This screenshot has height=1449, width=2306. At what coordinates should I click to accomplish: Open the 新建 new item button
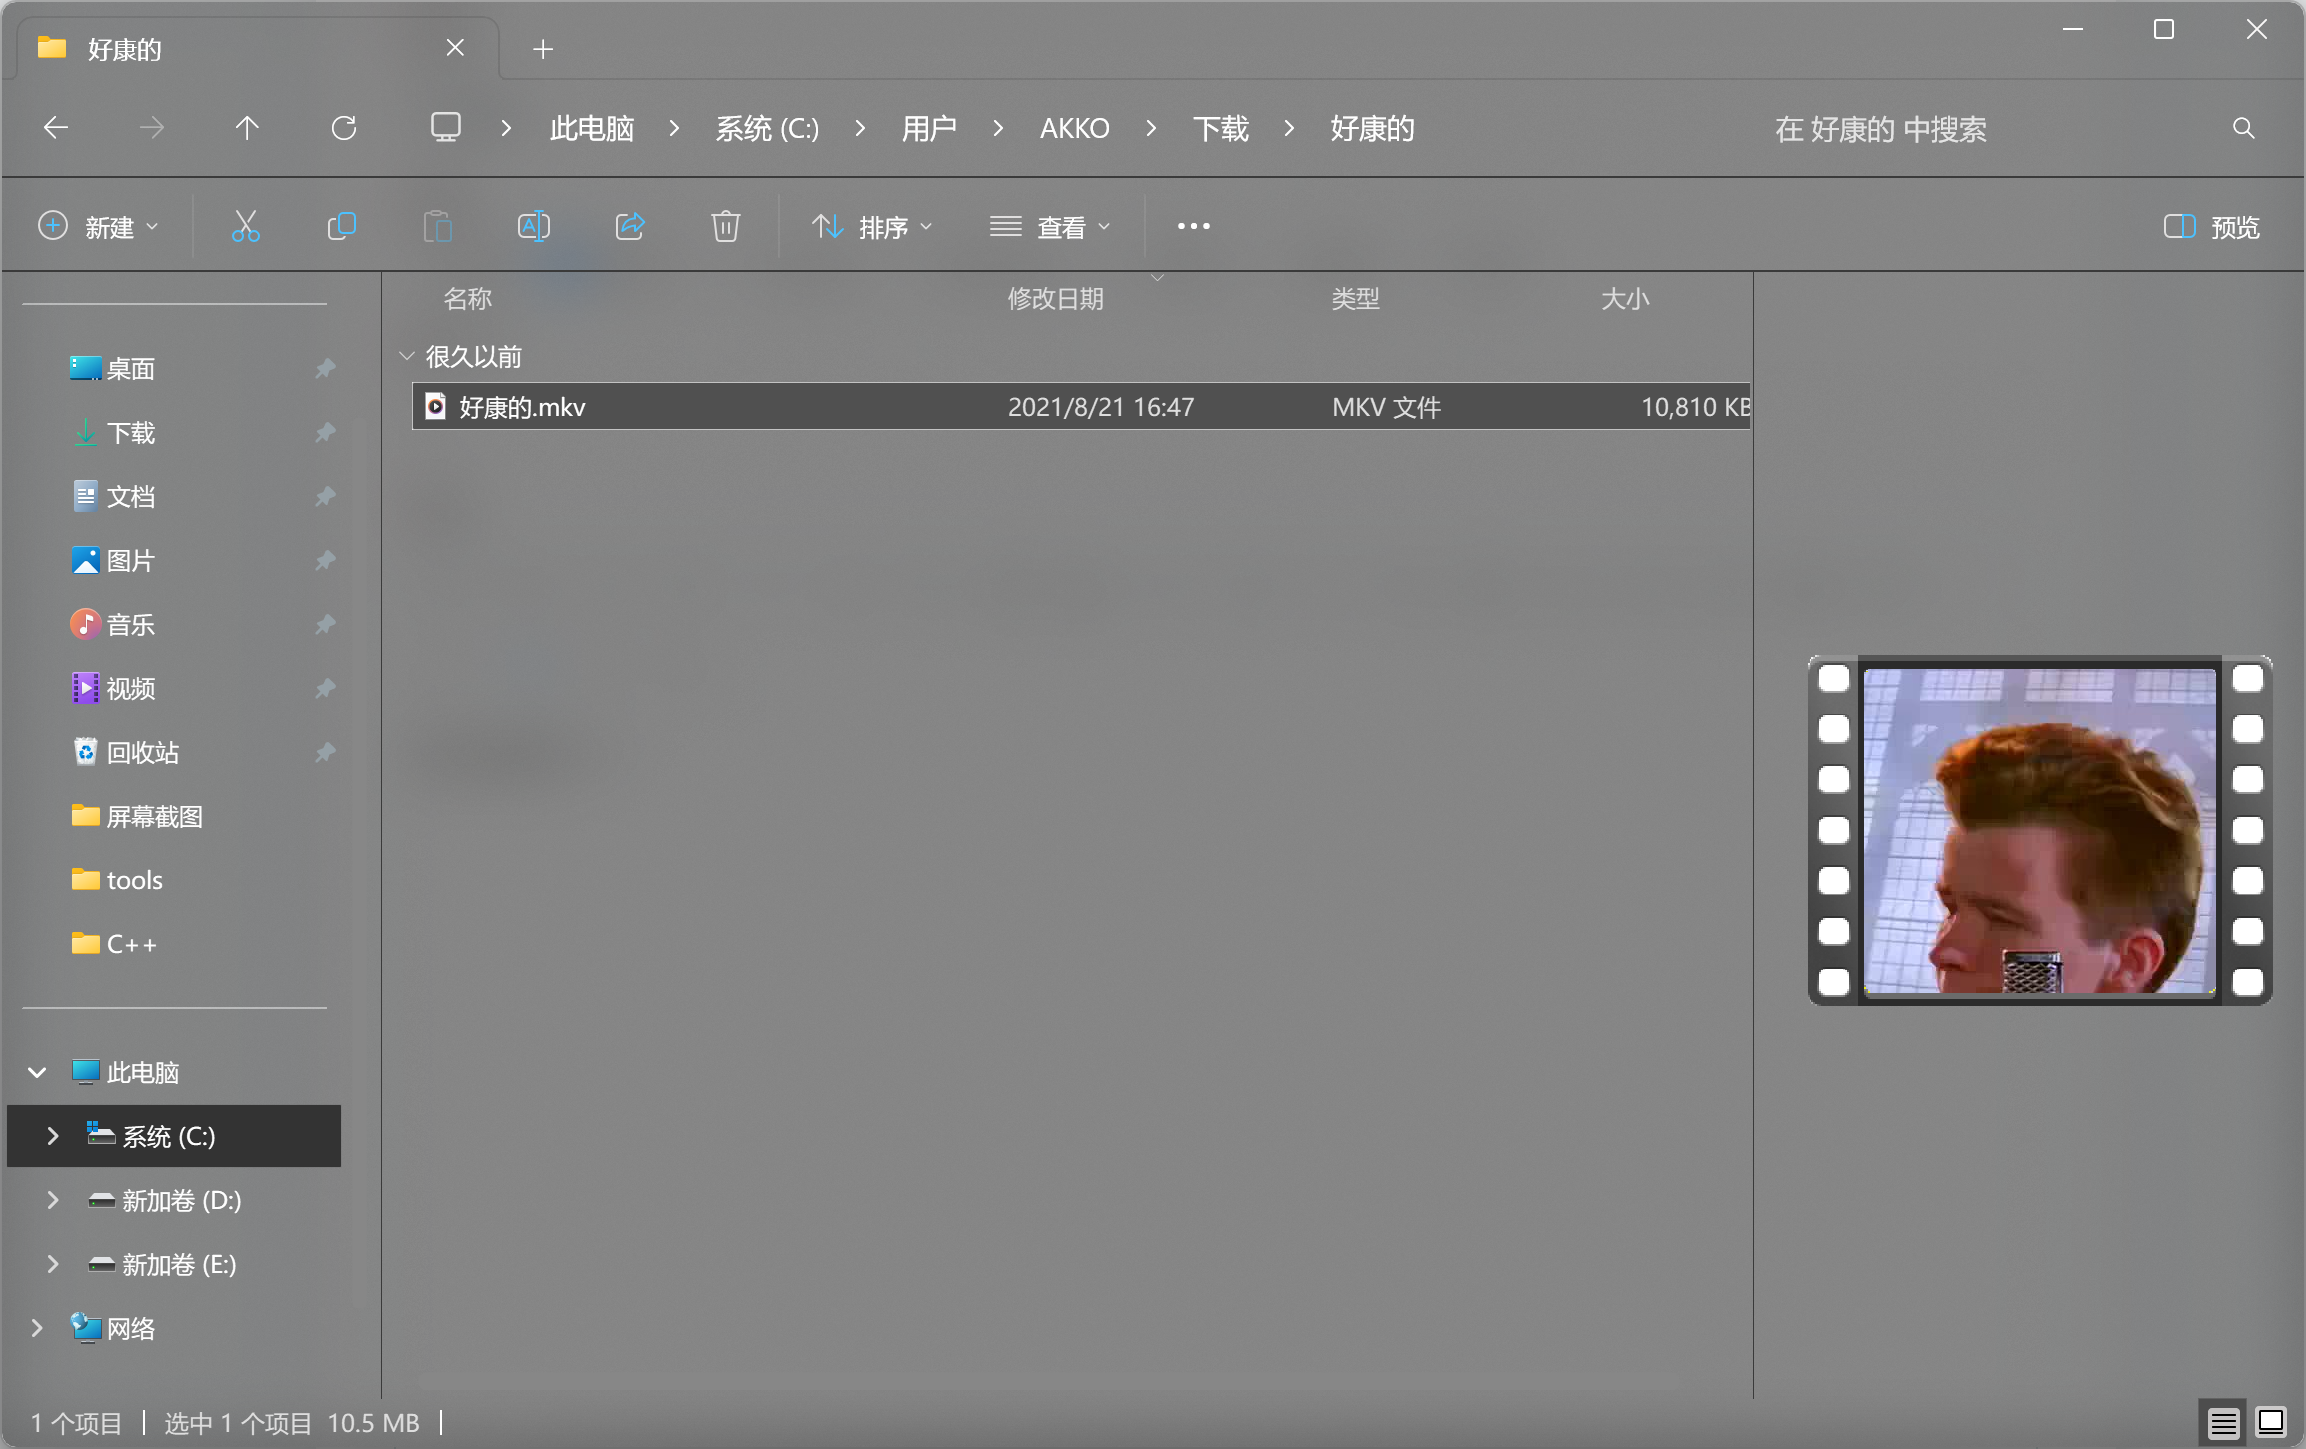pyautogui.click(x=98, y=227)
